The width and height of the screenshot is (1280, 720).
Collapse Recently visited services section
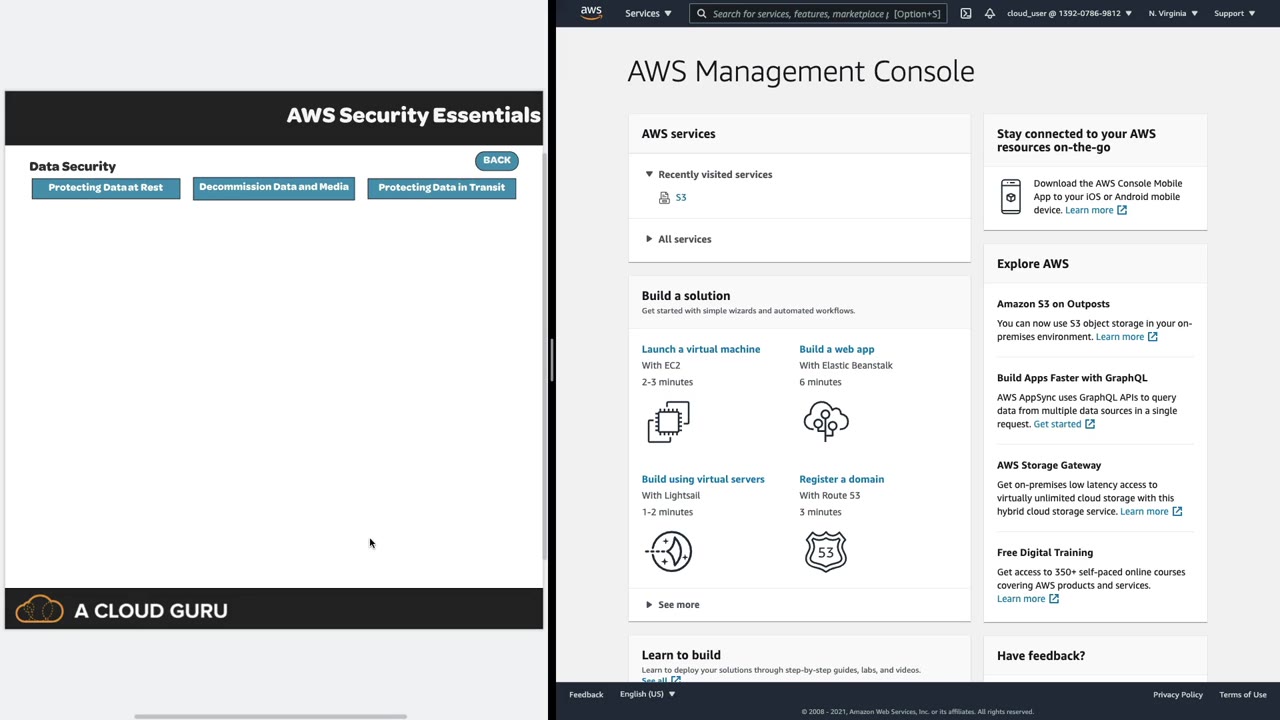click(649, 174)
